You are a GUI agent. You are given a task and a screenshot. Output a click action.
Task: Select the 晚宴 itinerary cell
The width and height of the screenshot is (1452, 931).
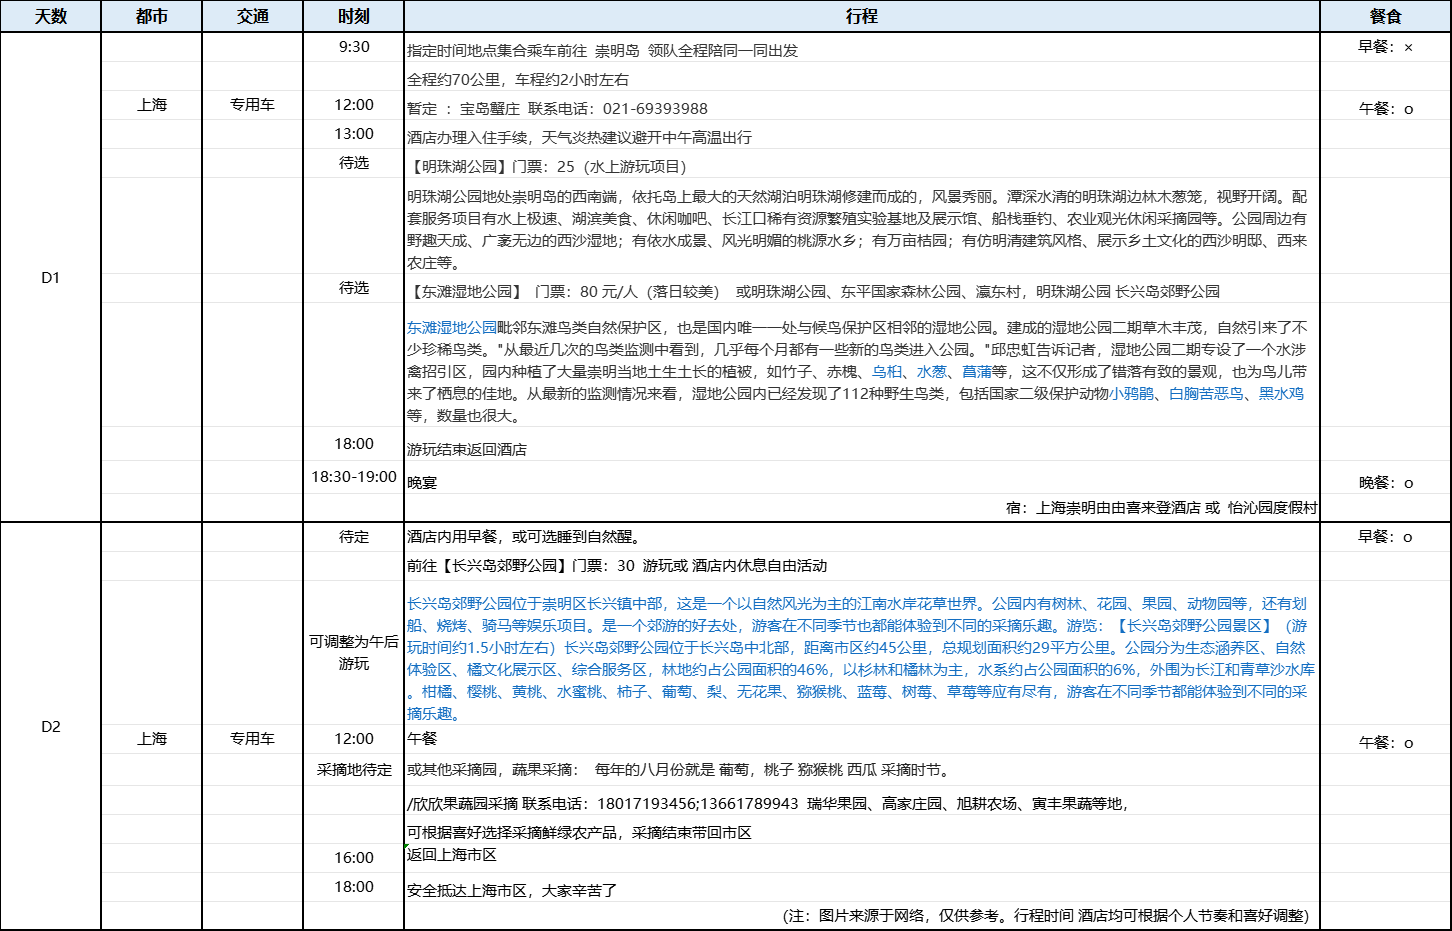(861, 483)
